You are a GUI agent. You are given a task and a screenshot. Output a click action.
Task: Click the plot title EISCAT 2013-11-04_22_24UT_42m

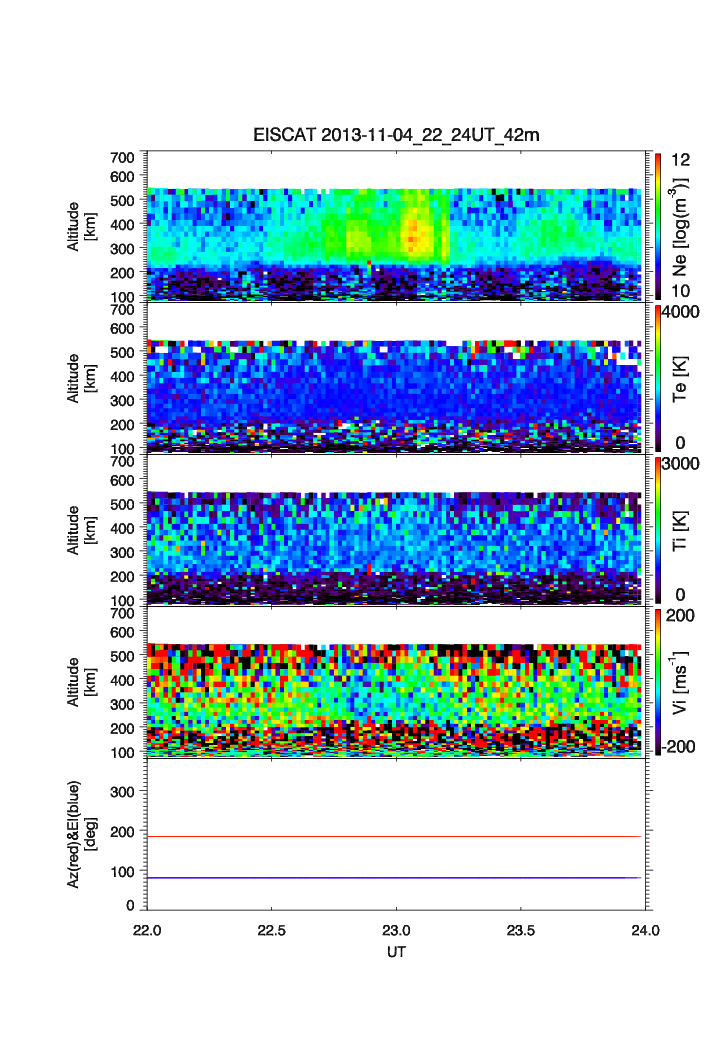pyautogui.click(x=396, y=135)
